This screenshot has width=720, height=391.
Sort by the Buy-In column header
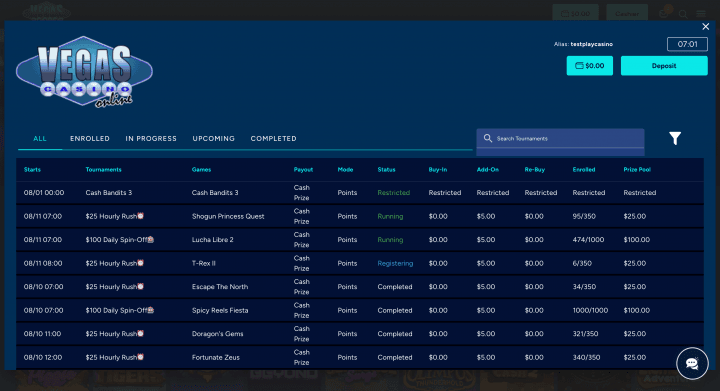[438, 170]
